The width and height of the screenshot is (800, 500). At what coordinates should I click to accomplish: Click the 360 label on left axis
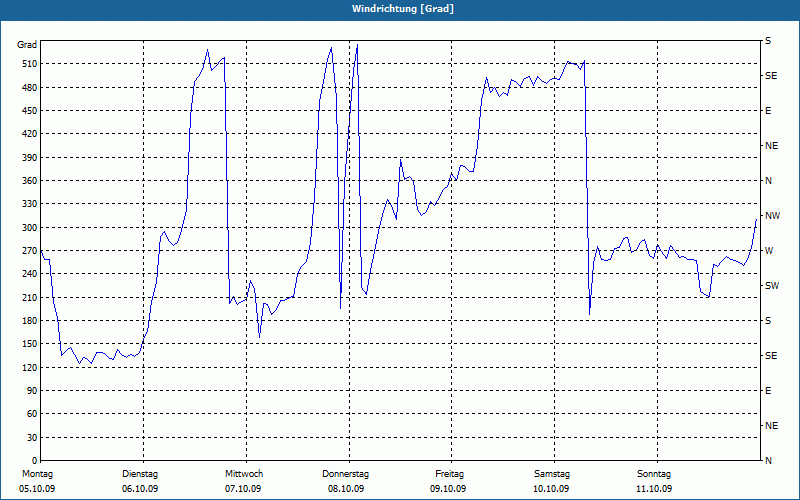(x=29, y=181)
